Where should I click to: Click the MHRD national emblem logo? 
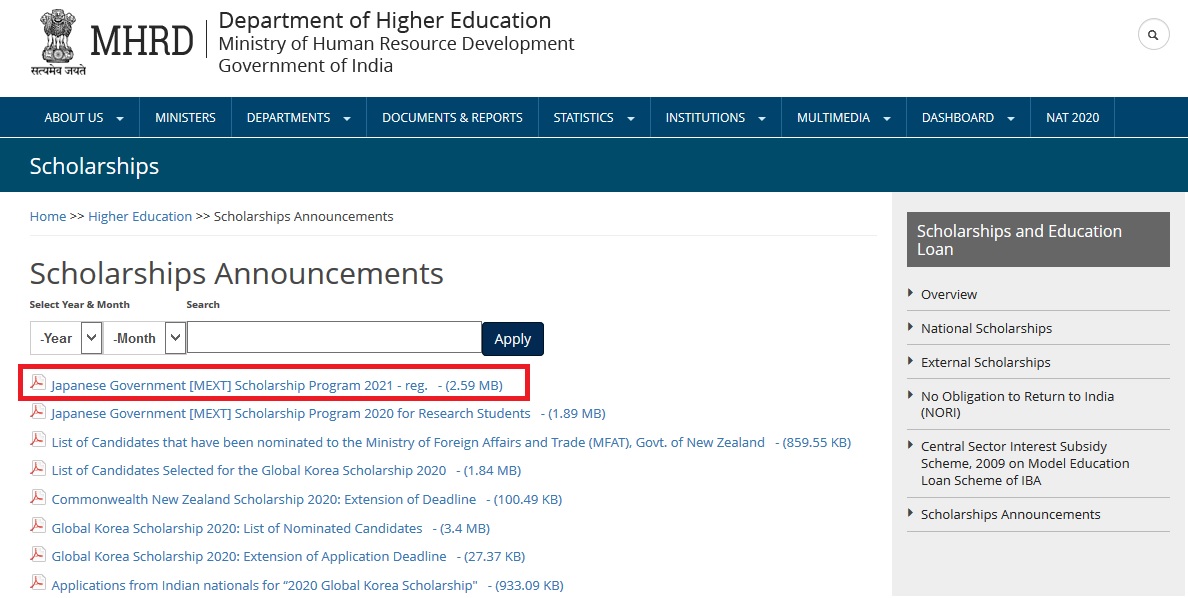click(x=58, y=42)
